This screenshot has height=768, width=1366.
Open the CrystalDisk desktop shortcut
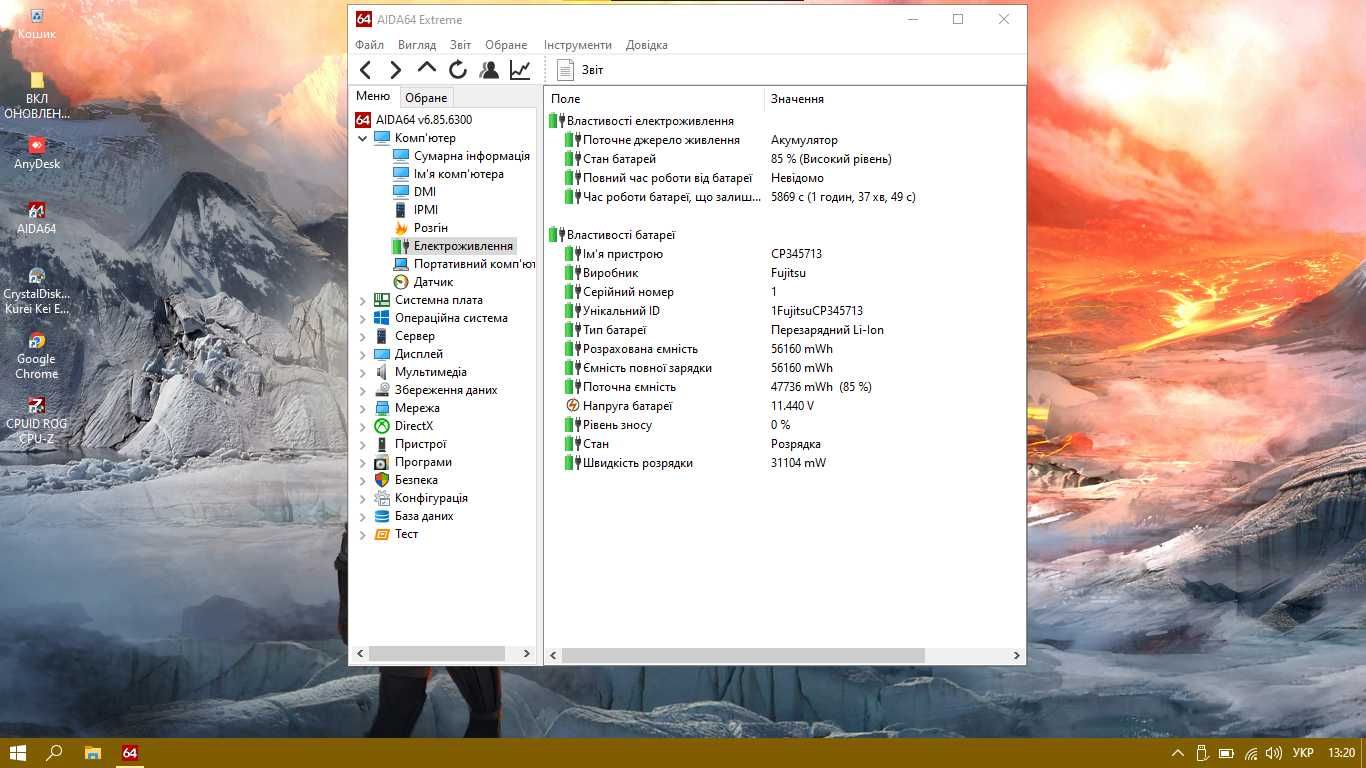[37, 290]
